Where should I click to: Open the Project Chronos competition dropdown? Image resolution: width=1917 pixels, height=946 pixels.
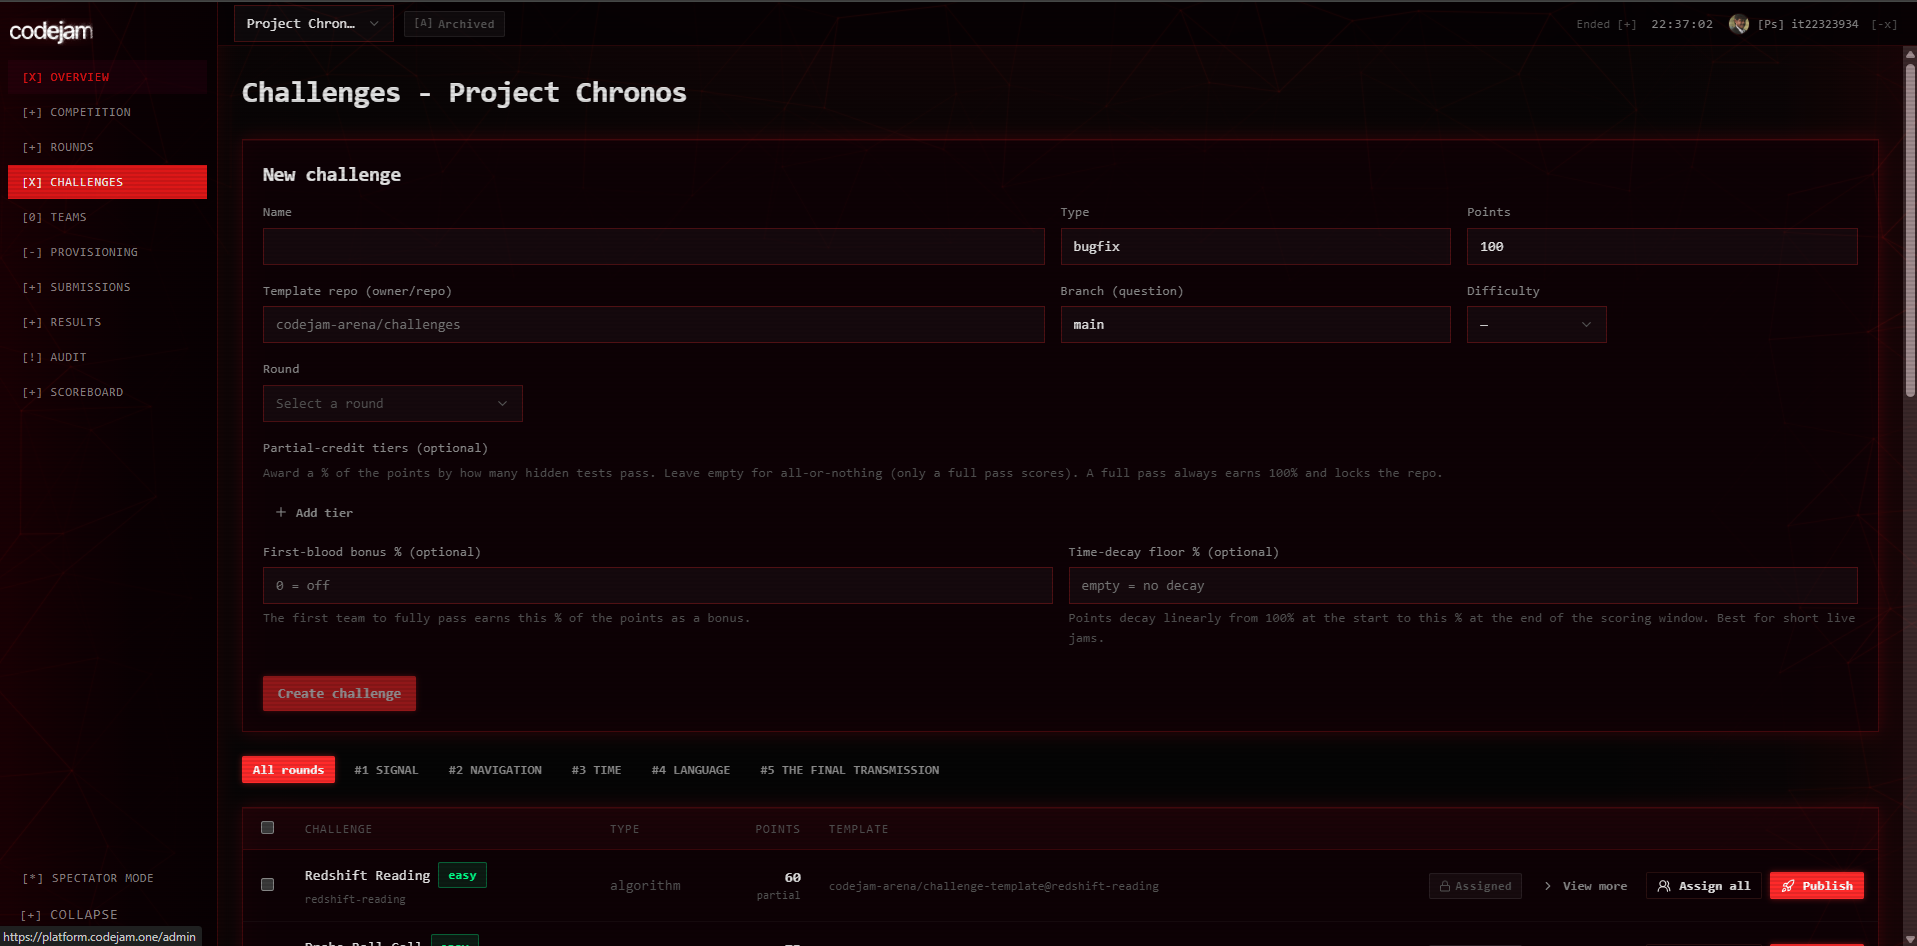coord(313,24)
